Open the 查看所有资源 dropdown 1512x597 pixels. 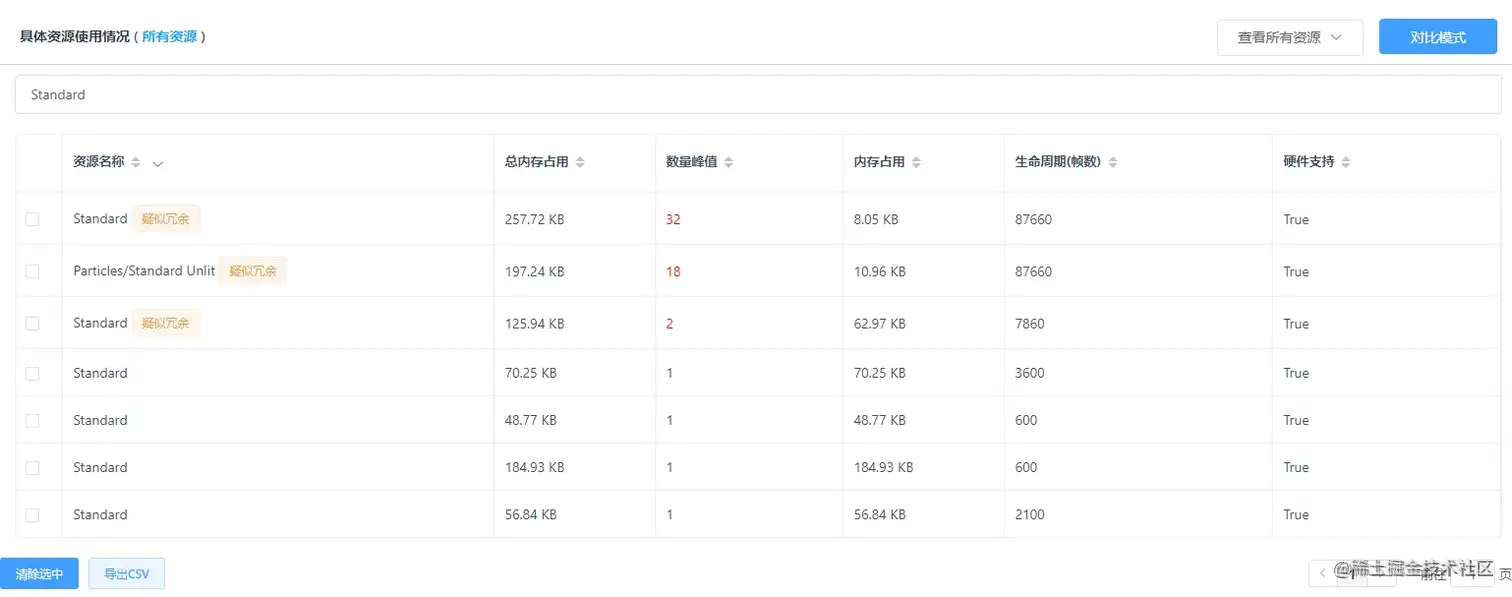(x=1290, y=37)
